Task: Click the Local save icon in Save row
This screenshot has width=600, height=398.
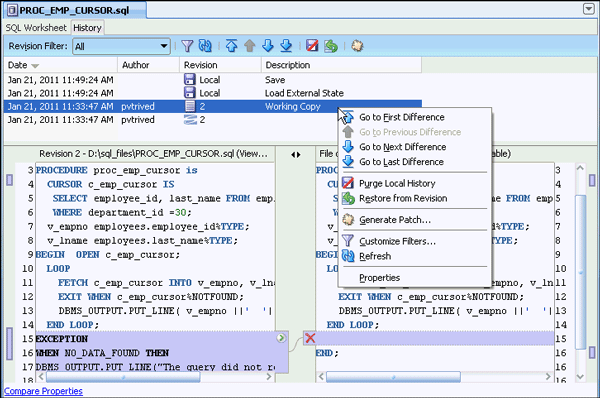Action: (x=189, y=80)
